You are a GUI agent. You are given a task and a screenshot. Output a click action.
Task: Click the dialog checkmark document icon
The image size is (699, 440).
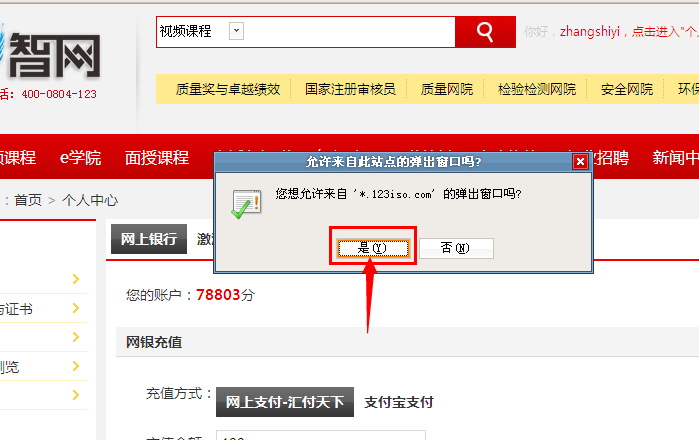click(x=246, y=205)
